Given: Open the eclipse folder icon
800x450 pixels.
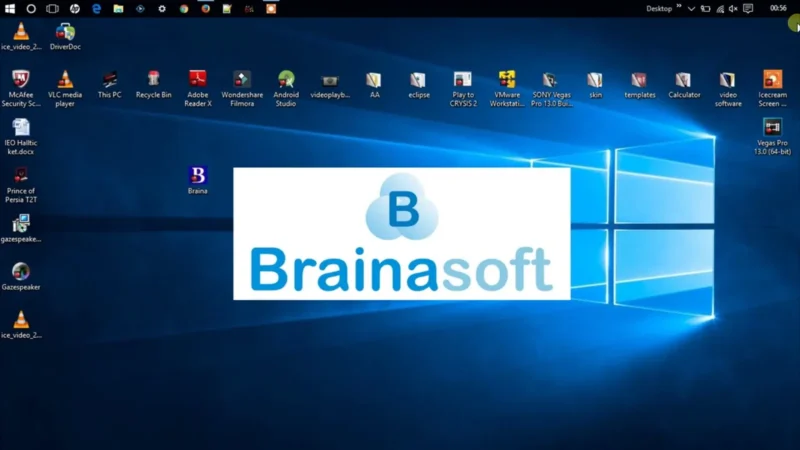Looking at the screenshot, I should [x=418, y=84].
